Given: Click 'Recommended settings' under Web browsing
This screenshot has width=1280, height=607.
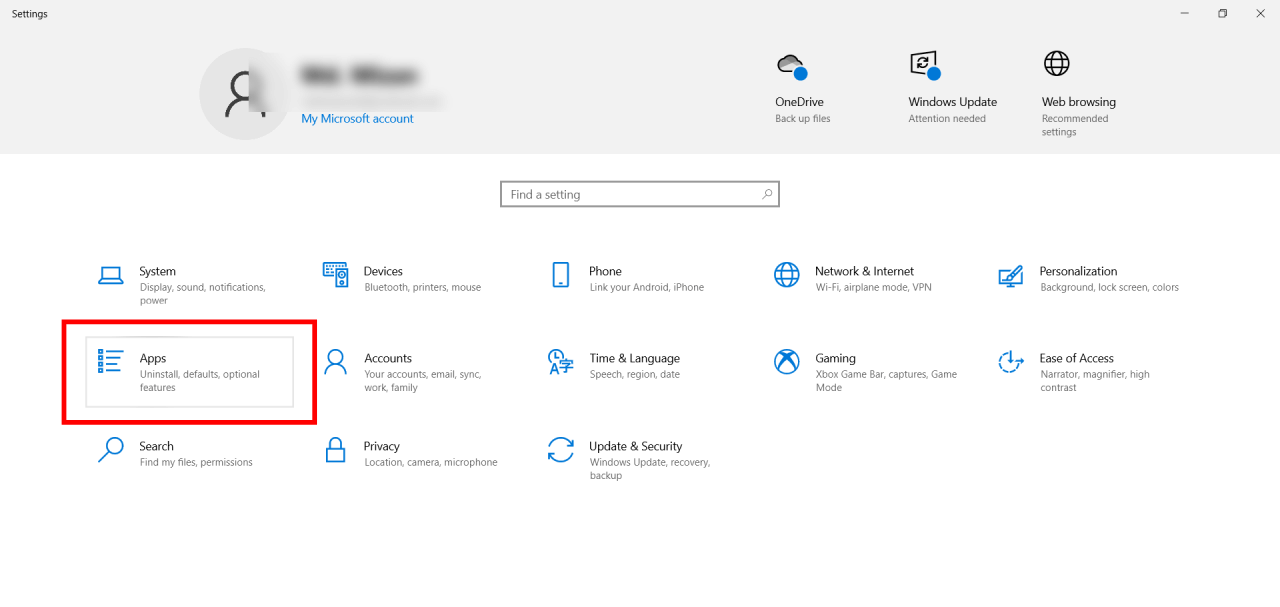Looking at the screenshot, I should 1075,125.
